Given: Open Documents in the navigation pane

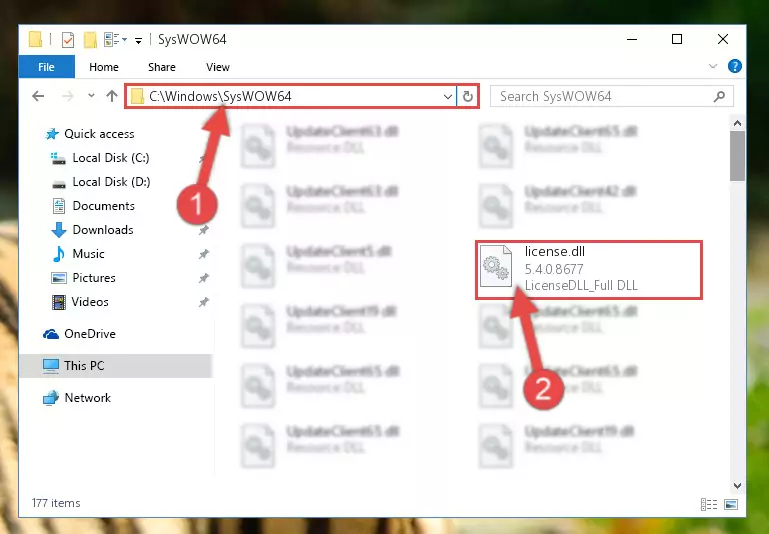Looking at the screenshot, I should 103,206.
